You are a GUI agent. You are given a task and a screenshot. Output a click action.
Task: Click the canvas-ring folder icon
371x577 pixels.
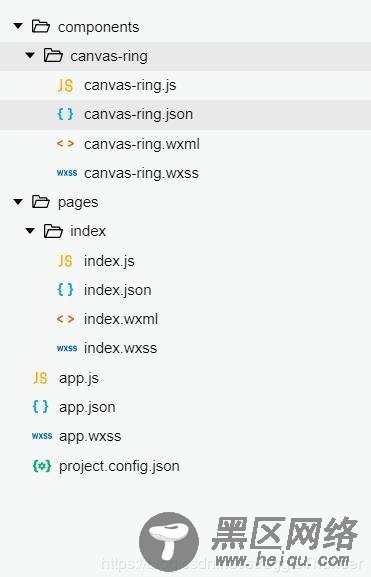point(53,56)
